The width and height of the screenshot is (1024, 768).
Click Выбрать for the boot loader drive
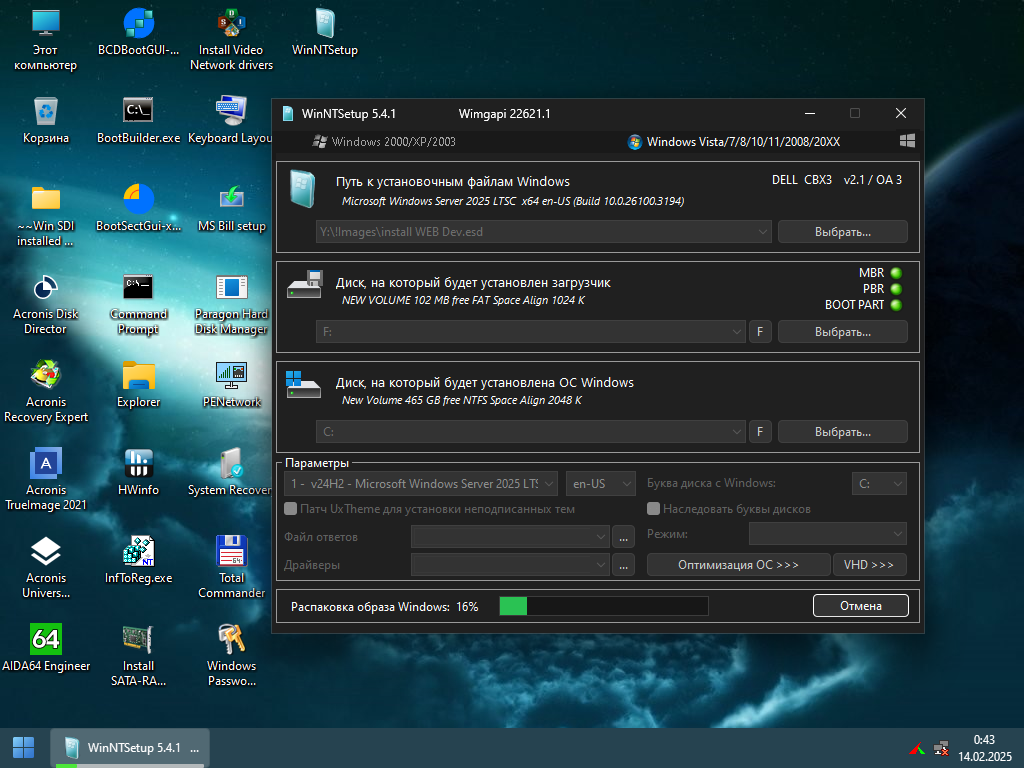(x=842, y=332)
